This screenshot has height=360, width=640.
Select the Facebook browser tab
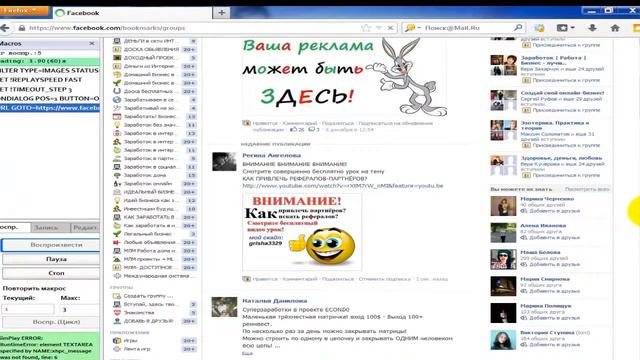[133, 13]
